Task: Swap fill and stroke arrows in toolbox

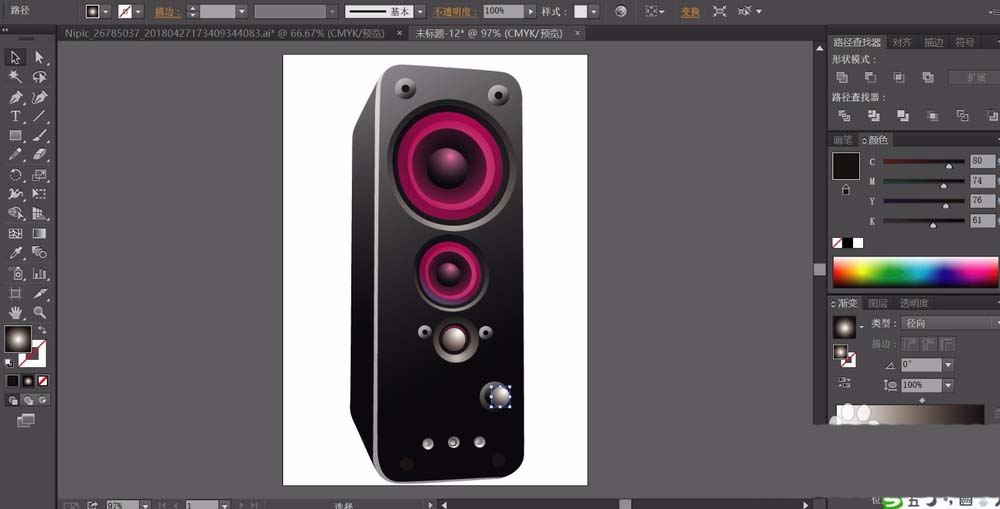Action: pyautogui.click(x=42, y=330)
